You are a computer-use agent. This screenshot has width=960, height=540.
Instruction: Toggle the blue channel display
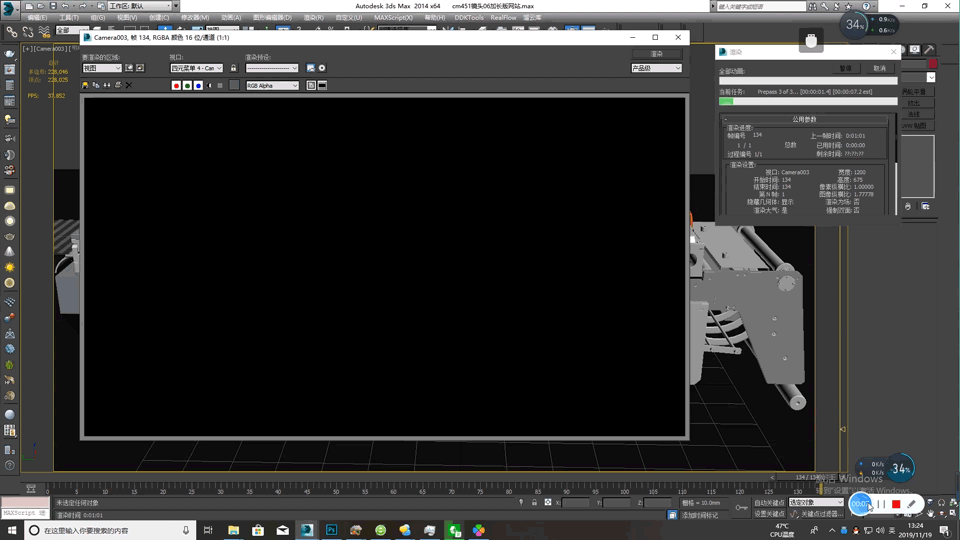pos(198,86)
